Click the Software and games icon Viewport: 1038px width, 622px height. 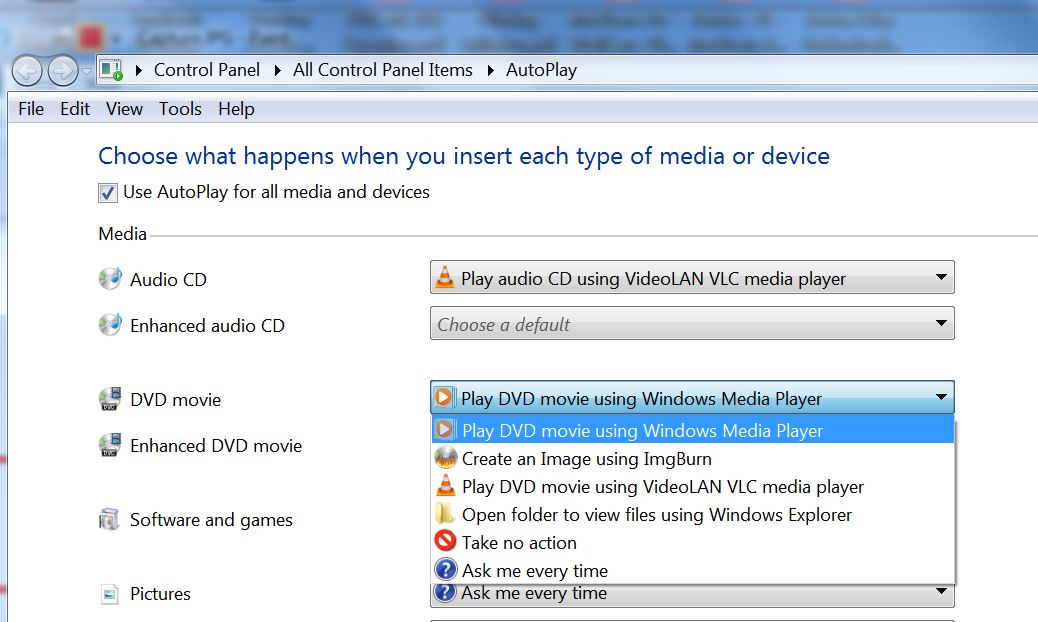(x=109, y=519)
